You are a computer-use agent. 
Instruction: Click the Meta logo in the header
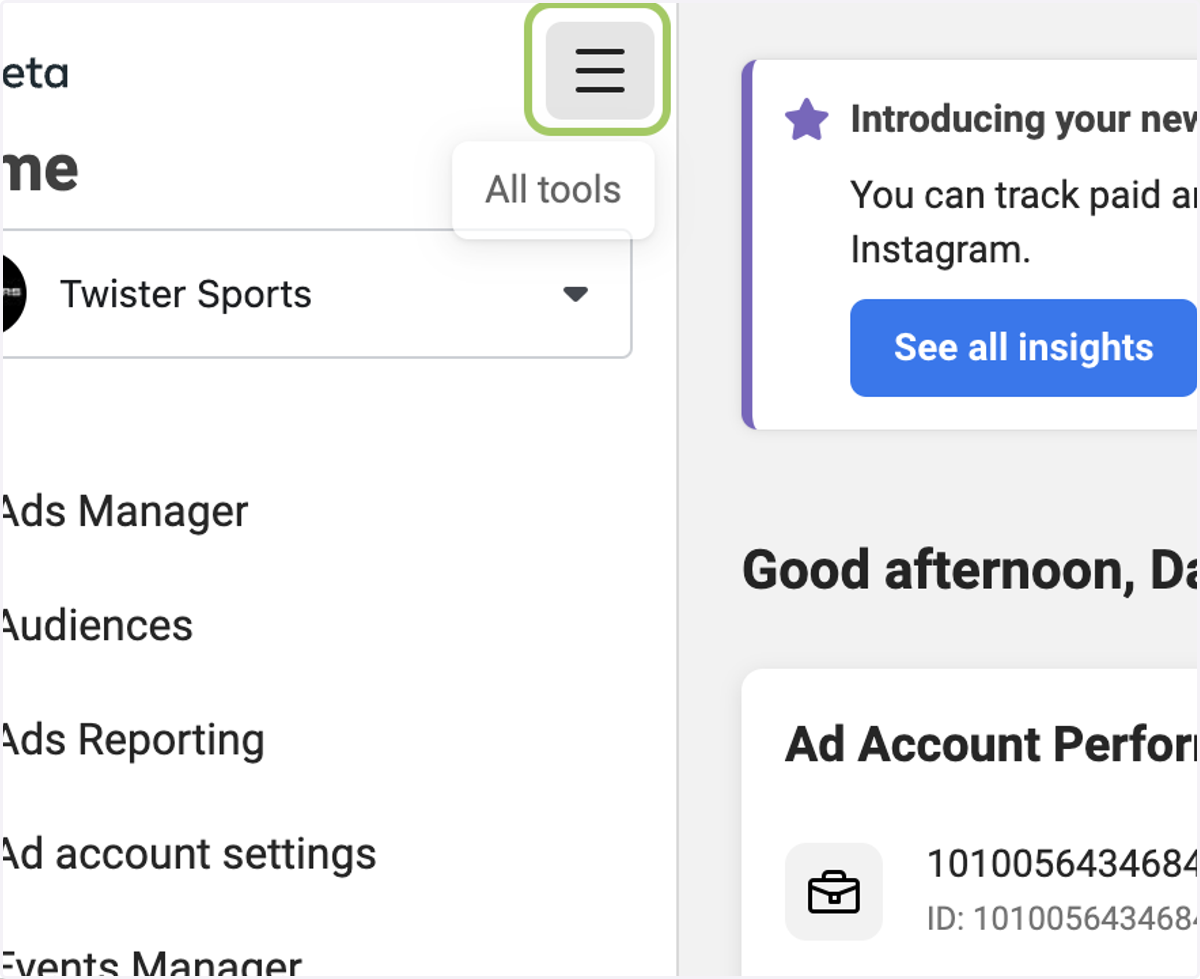tap(34, 73)
